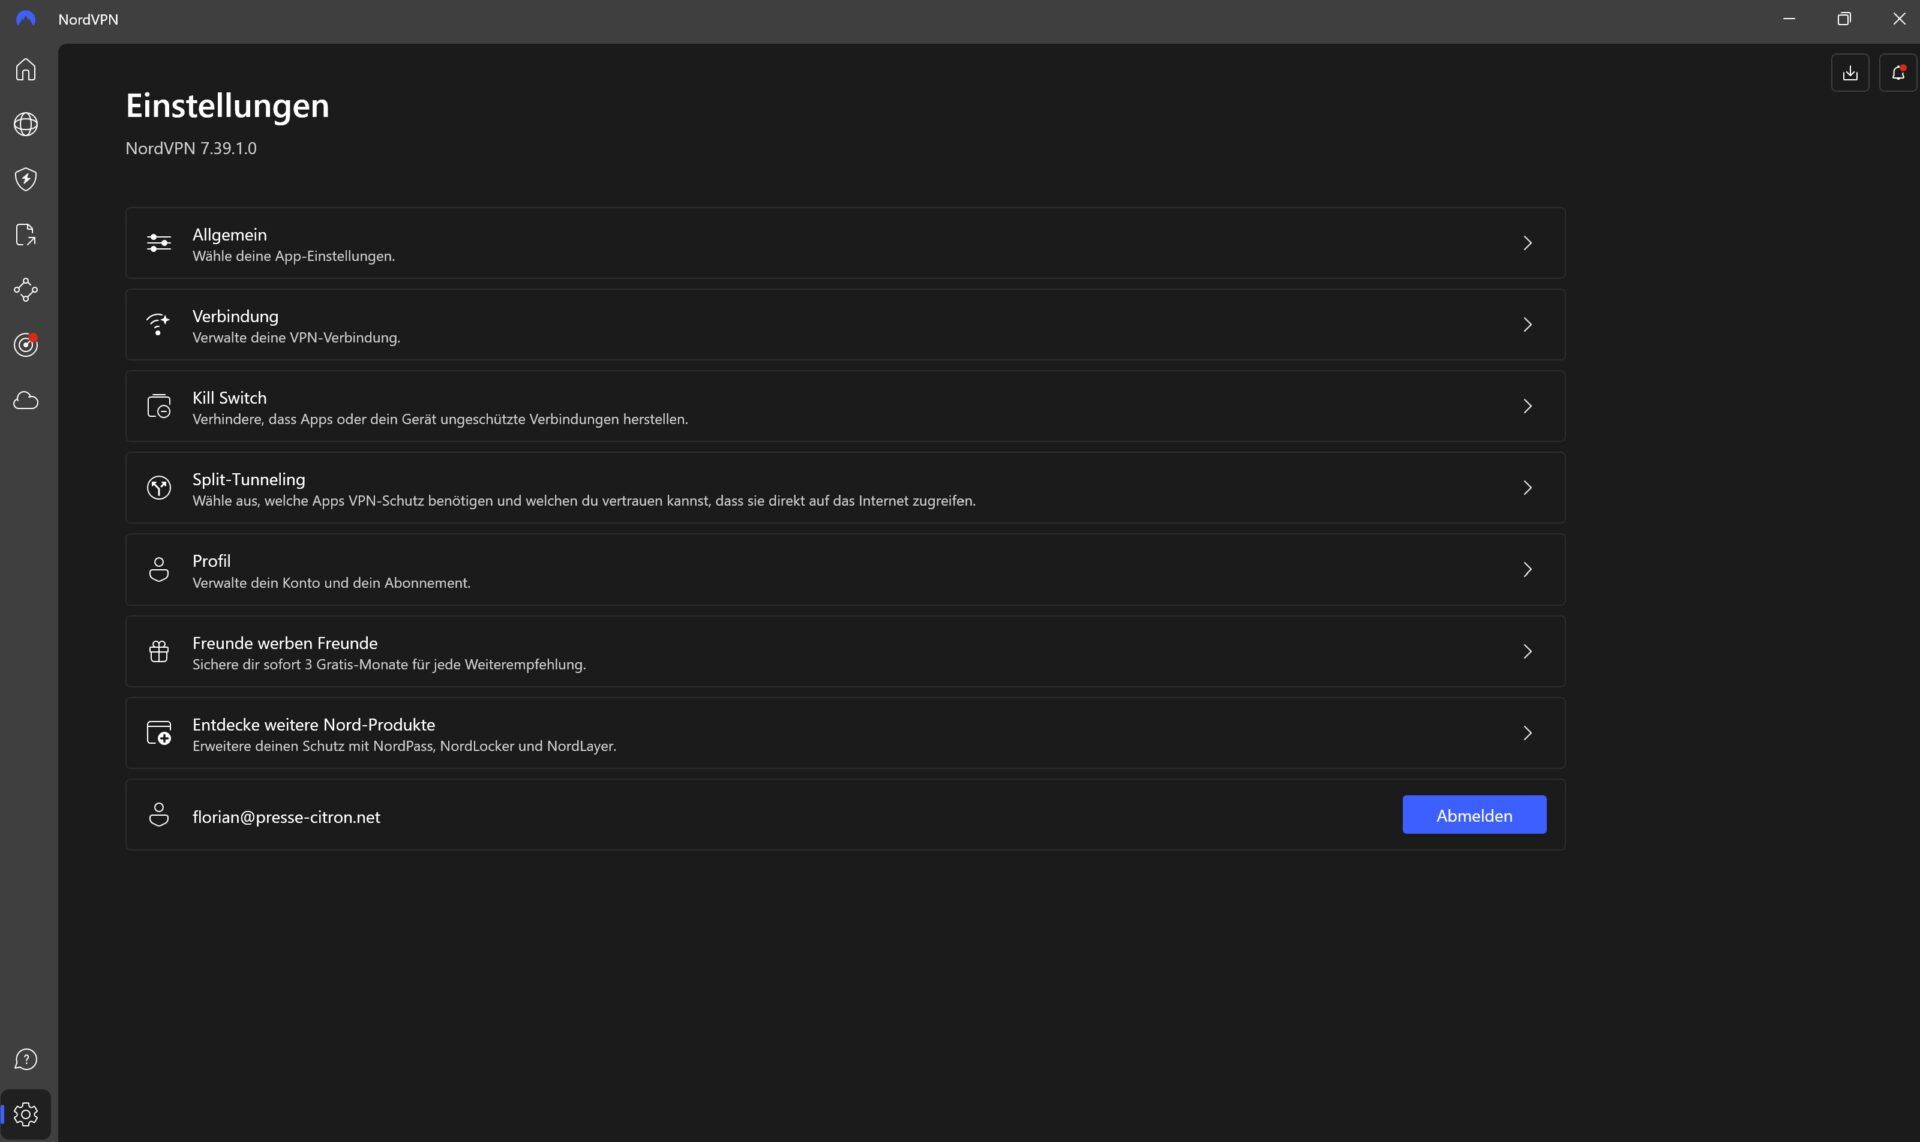Click the wifi icon beside Verbindung
This screenshot has width=1920, height=1142.
tap(159, 324)
